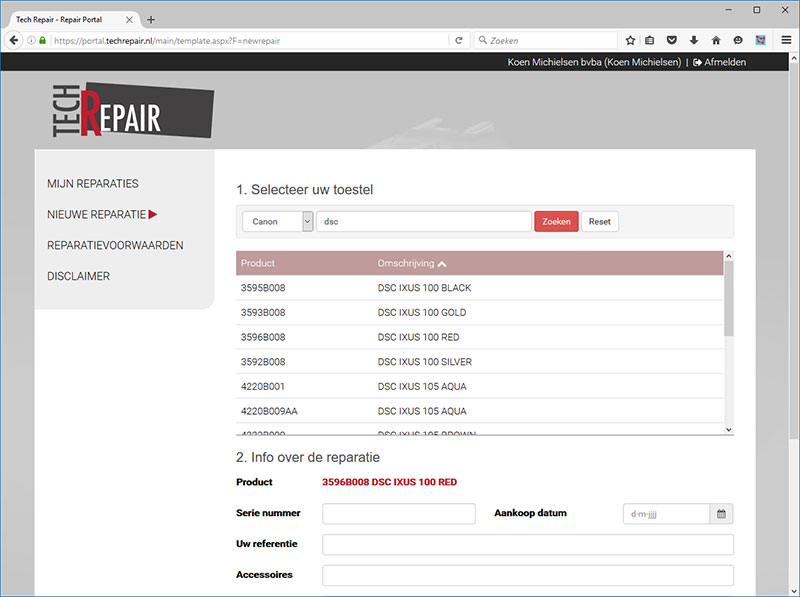Click the page scrollbar thumb on the right
This screenshot has width=800, height=597.
793,251
